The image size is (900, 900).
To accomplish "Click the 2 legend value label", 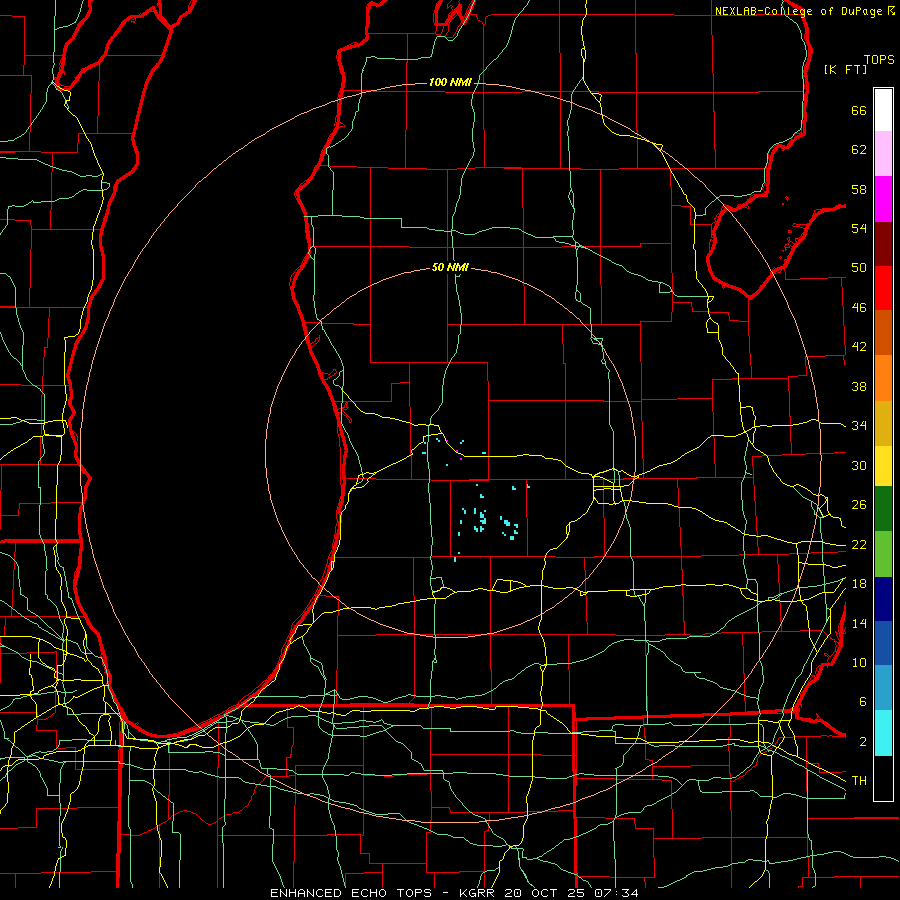I will click(x=863, y=742).
